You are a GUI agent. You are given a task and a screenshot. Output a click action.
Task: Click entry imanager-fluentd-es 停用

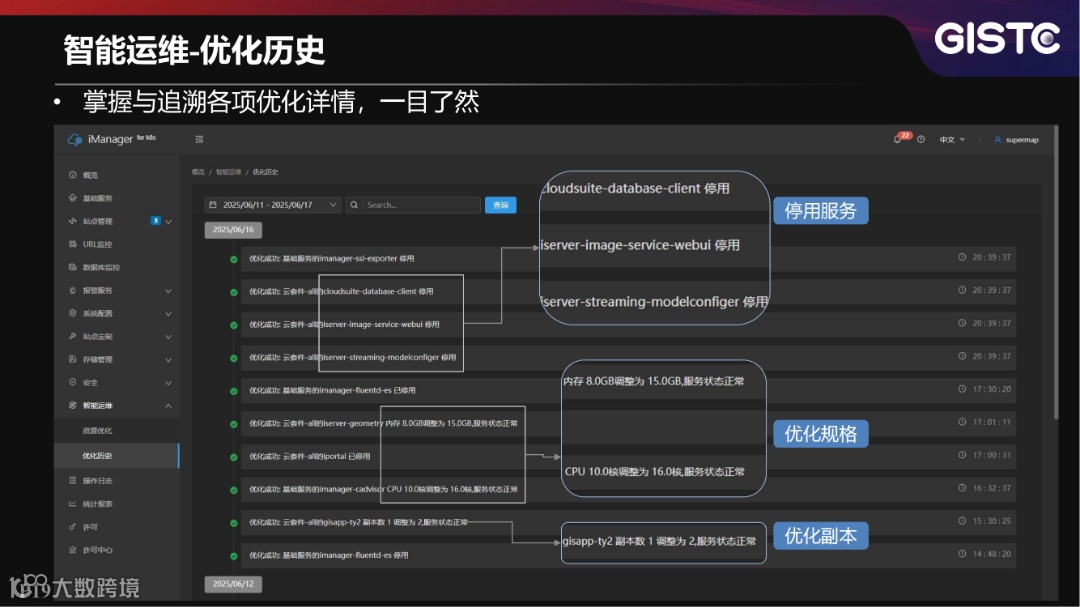click(628, 555)
